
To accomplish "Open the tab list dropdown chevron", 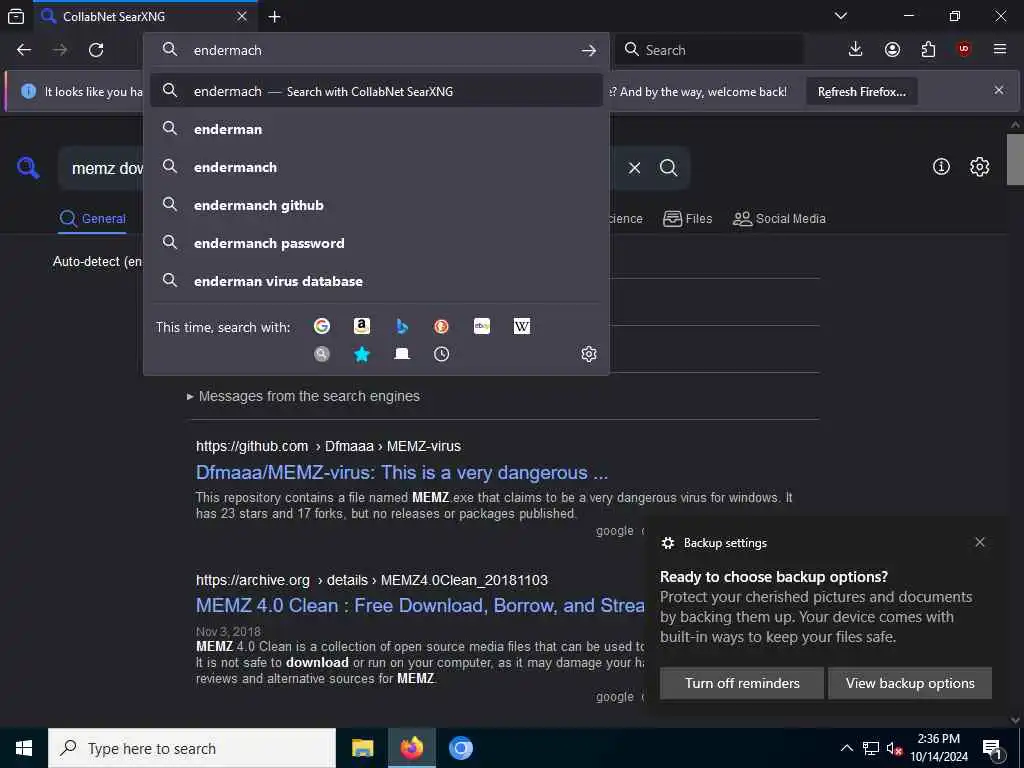I will (841, 16).
